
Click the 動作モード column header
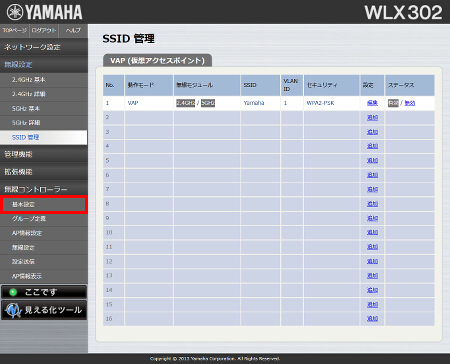[x=149, y=85]
